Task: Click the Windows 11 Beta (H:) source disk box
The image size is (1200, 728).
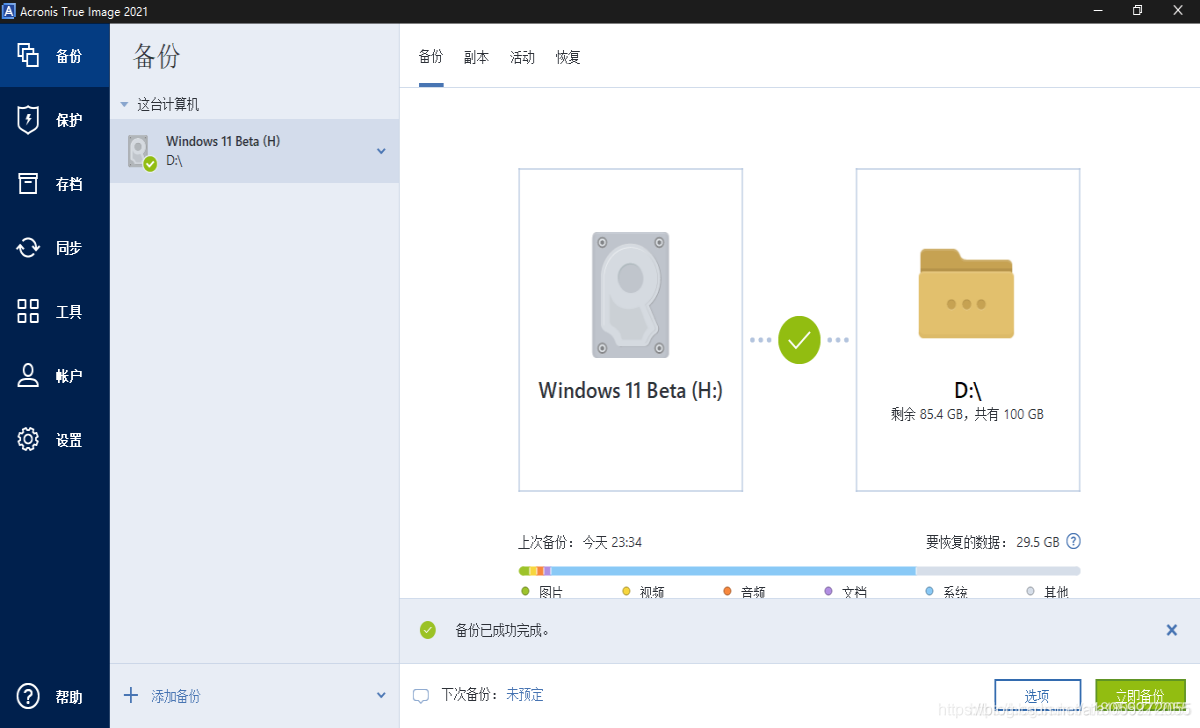Action: 630,330
